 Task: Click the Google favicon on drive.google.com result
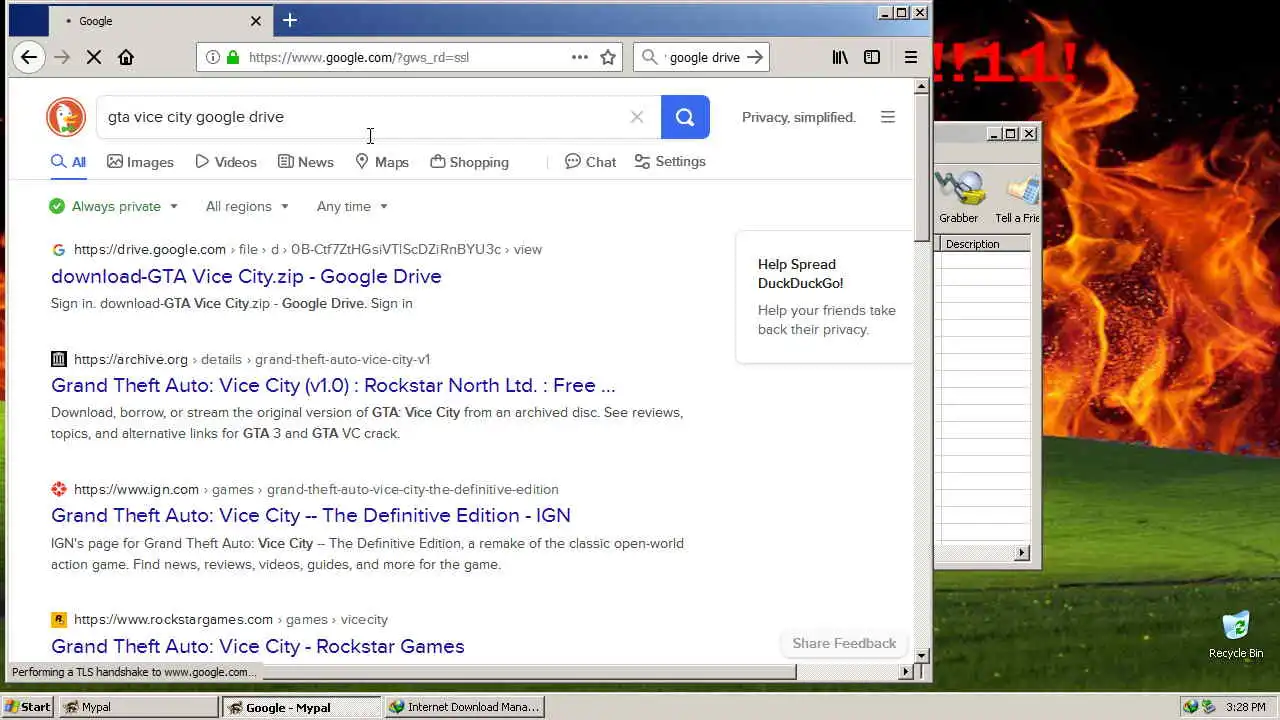59,249
